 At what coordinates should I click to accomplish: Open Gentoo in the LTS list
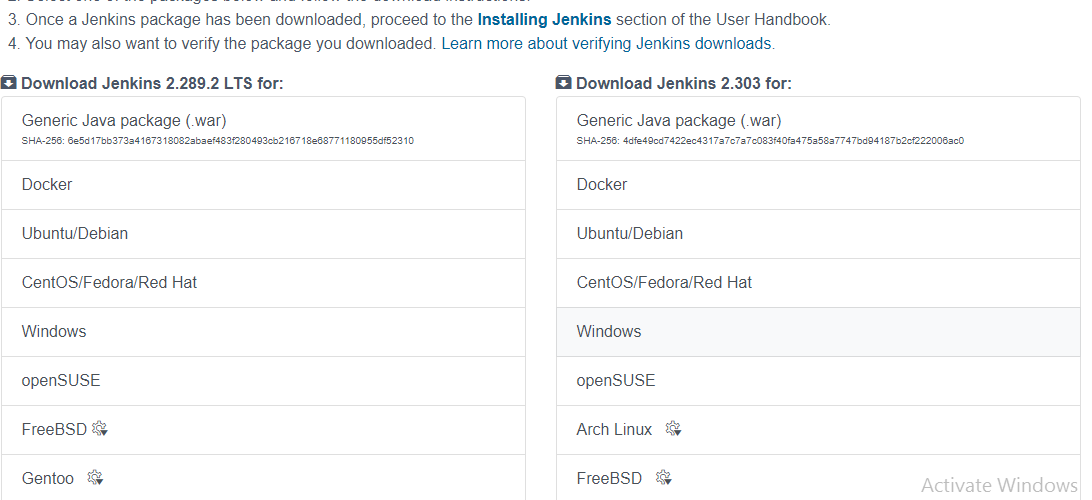click(263, 478)
